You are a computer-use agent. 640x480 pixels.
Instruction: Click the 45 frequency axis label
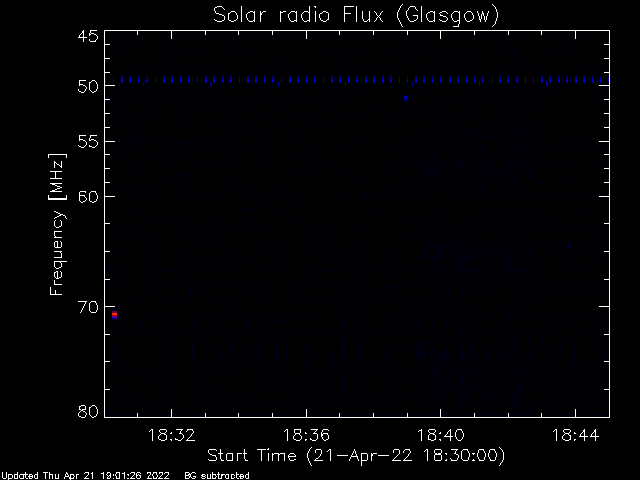click(x=88, y=36)
